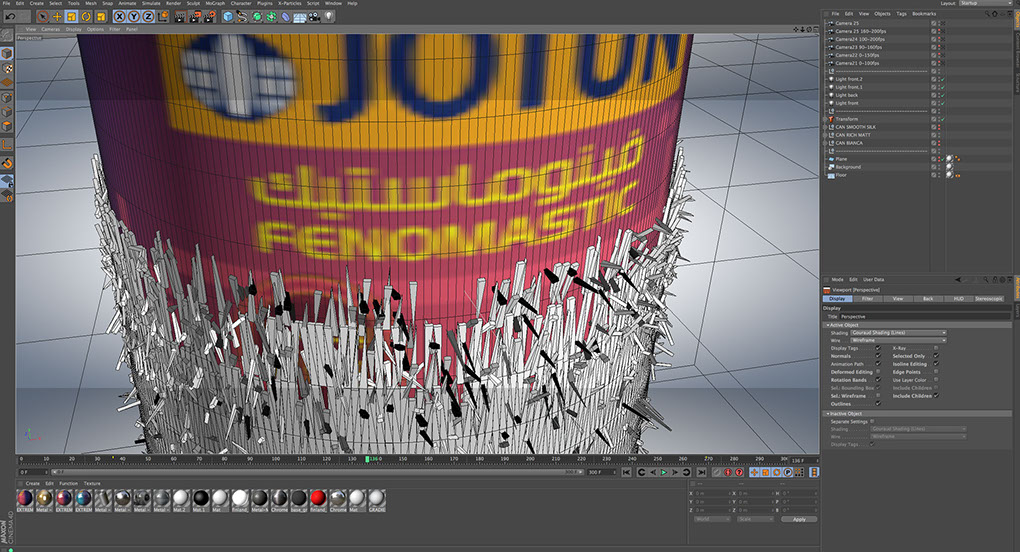This screenshot has width=1020, height=552.
Task: Click Render View clapperboard icon
Action: click(180, 16)
